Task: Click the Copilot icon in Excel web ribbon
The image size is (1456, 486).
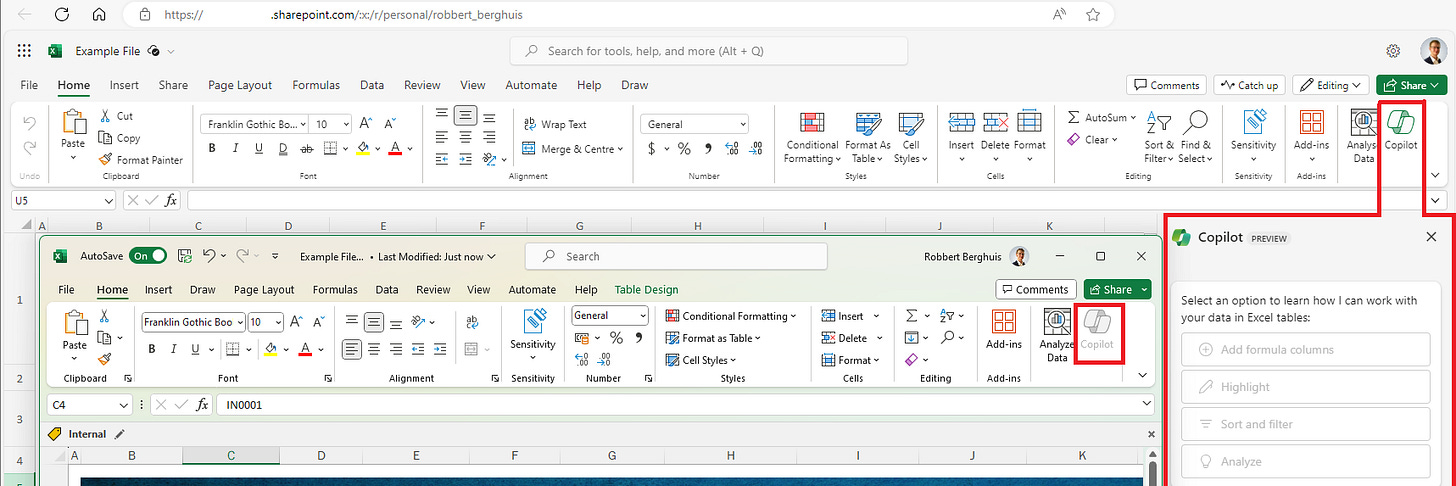Action: [x=1401, y=123]
